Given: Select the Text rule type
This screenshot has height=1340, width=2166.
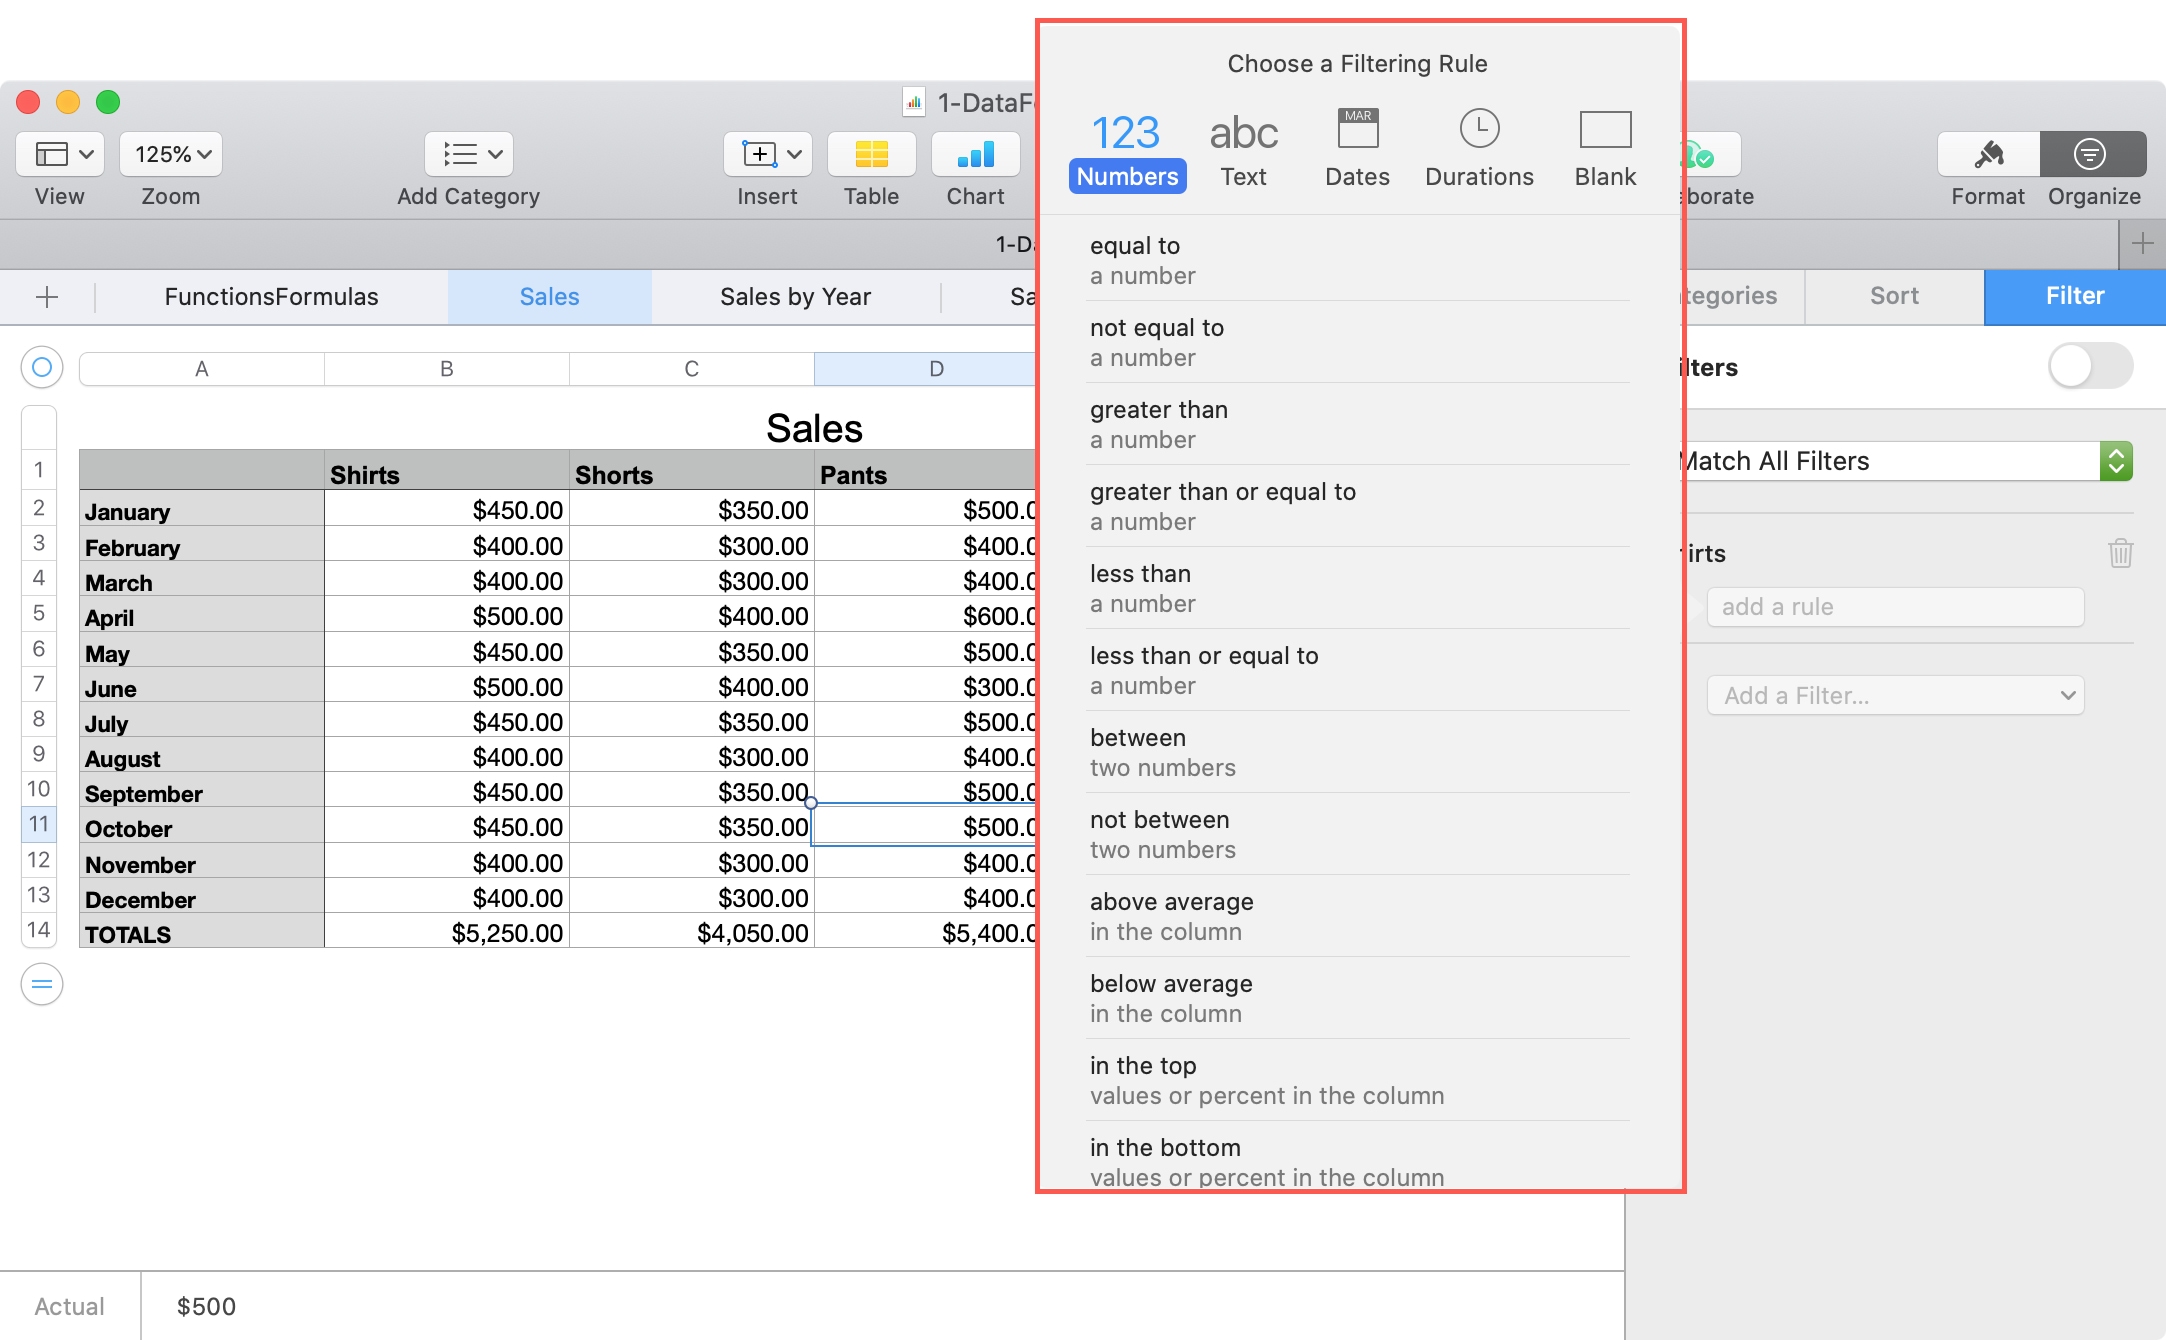Looking at the screenshot, I should coord(1243,150).
